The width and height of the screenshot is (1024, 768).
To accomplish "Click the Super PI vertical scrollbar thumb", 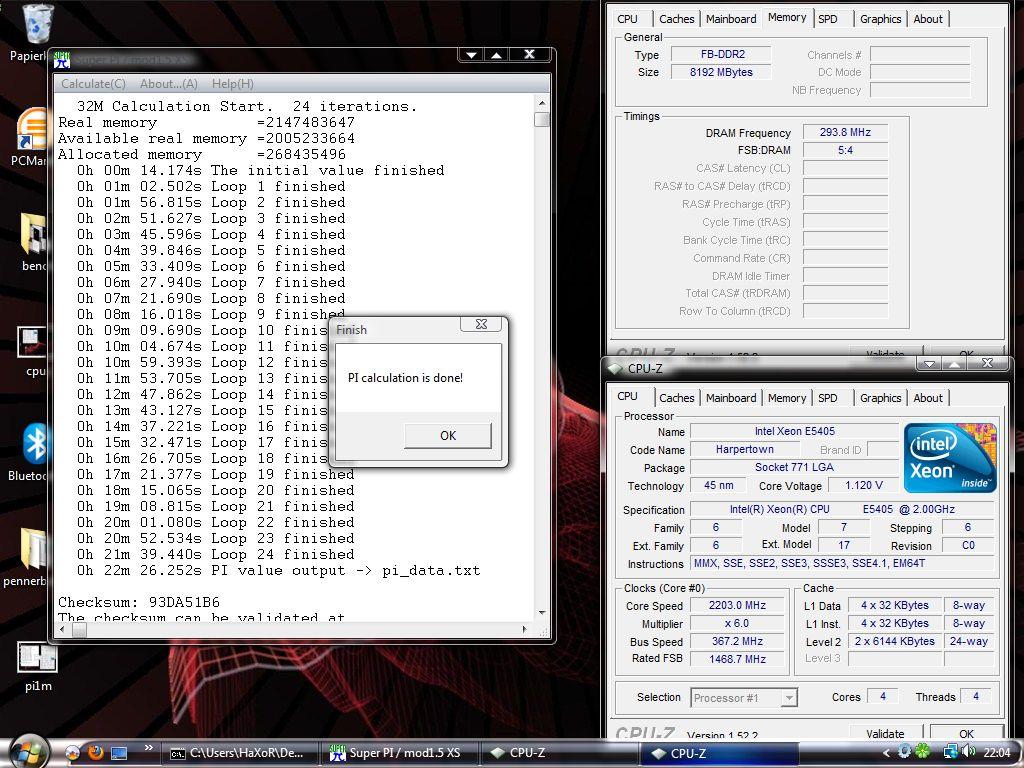I will click(541, 119).
